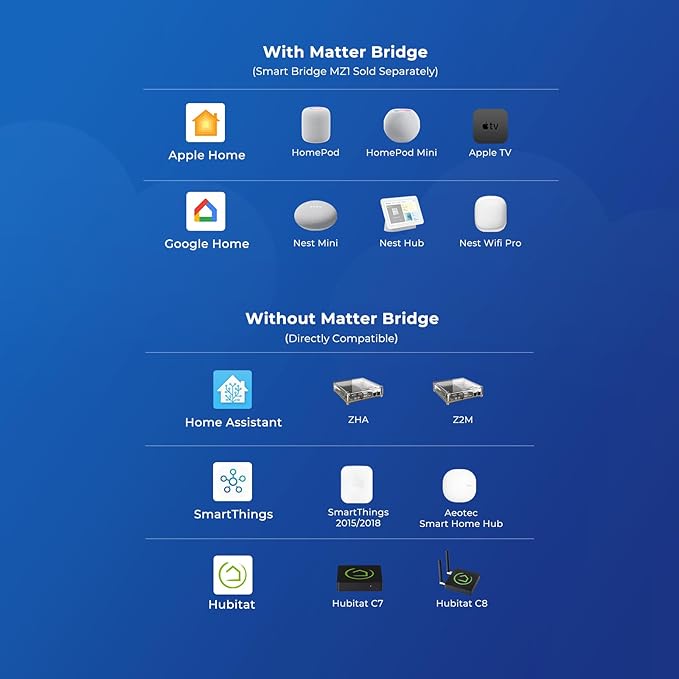
Task: Select the HomePod Mini image
Action: 401,125
